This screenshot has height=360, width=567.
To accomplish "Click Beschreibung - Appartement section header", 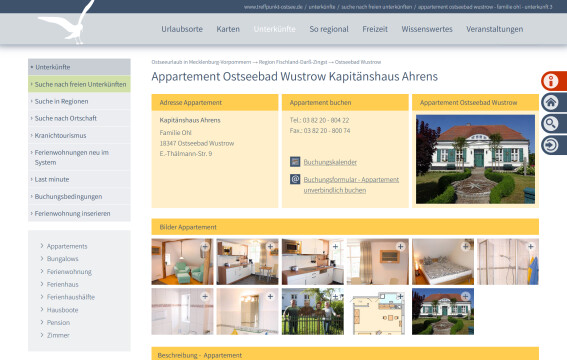I will click(345, 353).
